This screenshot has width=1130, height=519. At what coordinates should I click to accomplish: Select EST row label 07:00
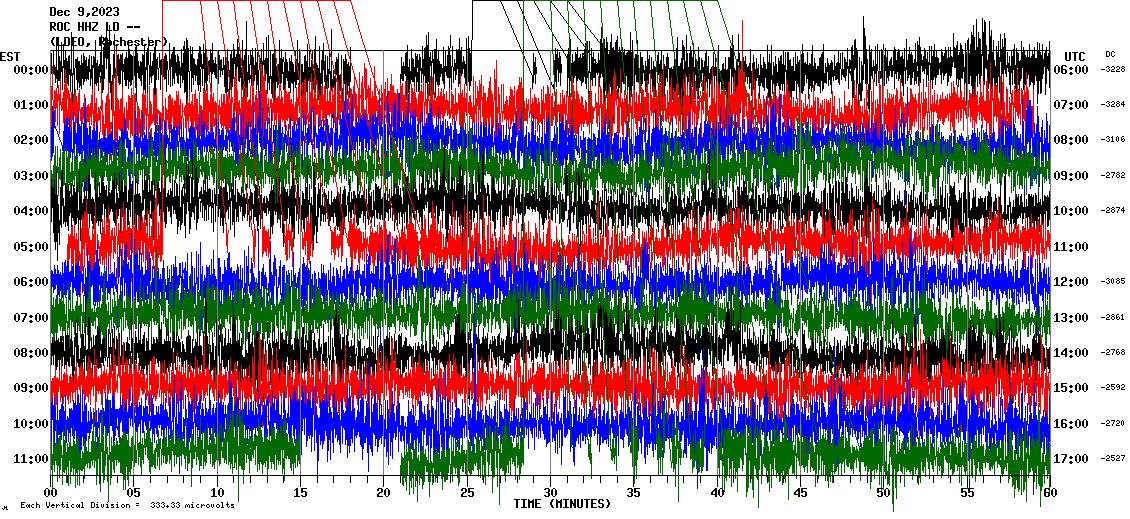(30, 317)
